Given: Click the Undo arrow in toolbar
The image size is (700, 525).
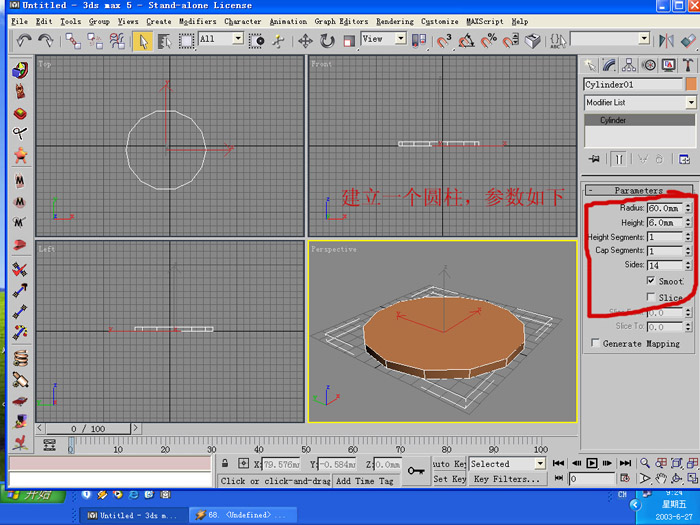Looking at the screenshot, I should (24, 41).
